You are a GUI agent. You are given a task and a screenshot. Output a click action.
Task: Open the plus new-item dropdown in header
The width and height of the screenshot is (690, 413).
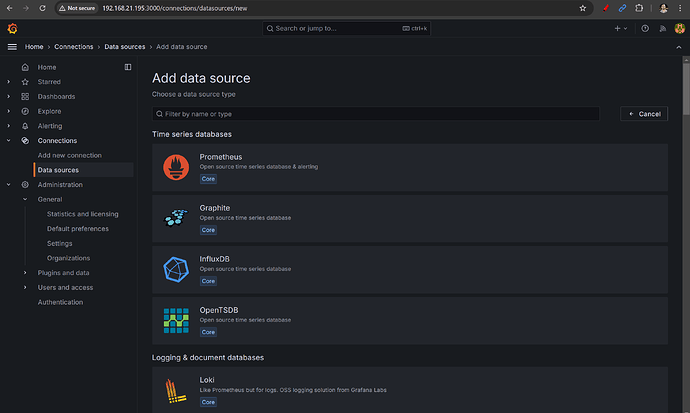pos(621,28)
